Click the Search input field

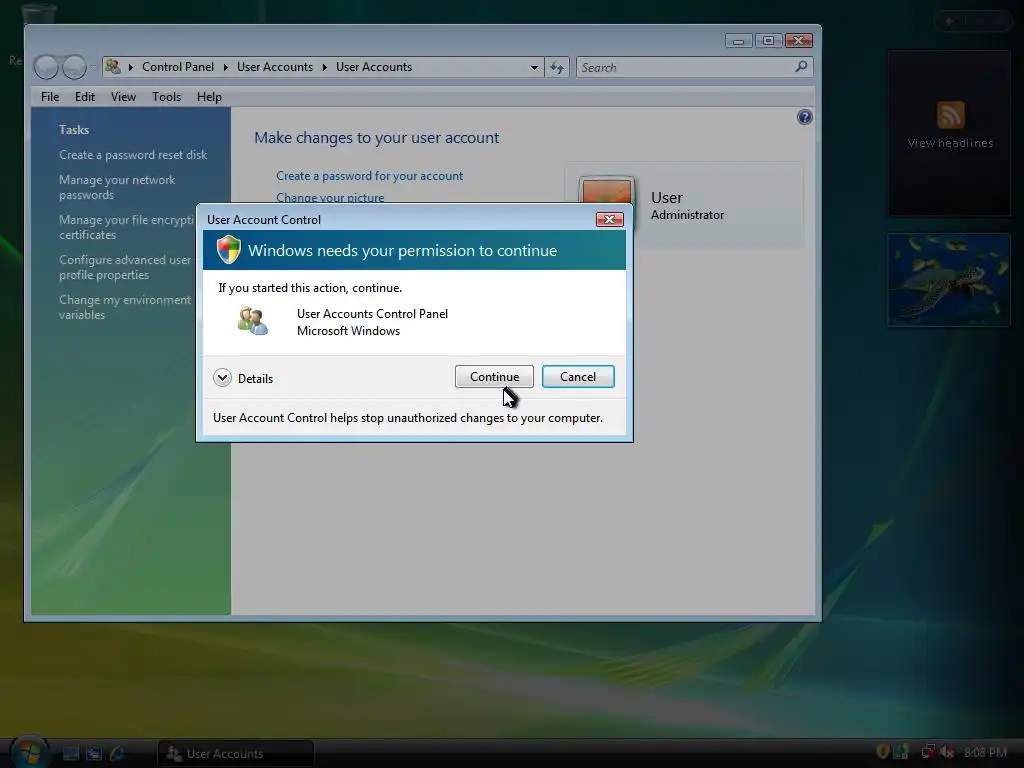click(x=684, y=67)
